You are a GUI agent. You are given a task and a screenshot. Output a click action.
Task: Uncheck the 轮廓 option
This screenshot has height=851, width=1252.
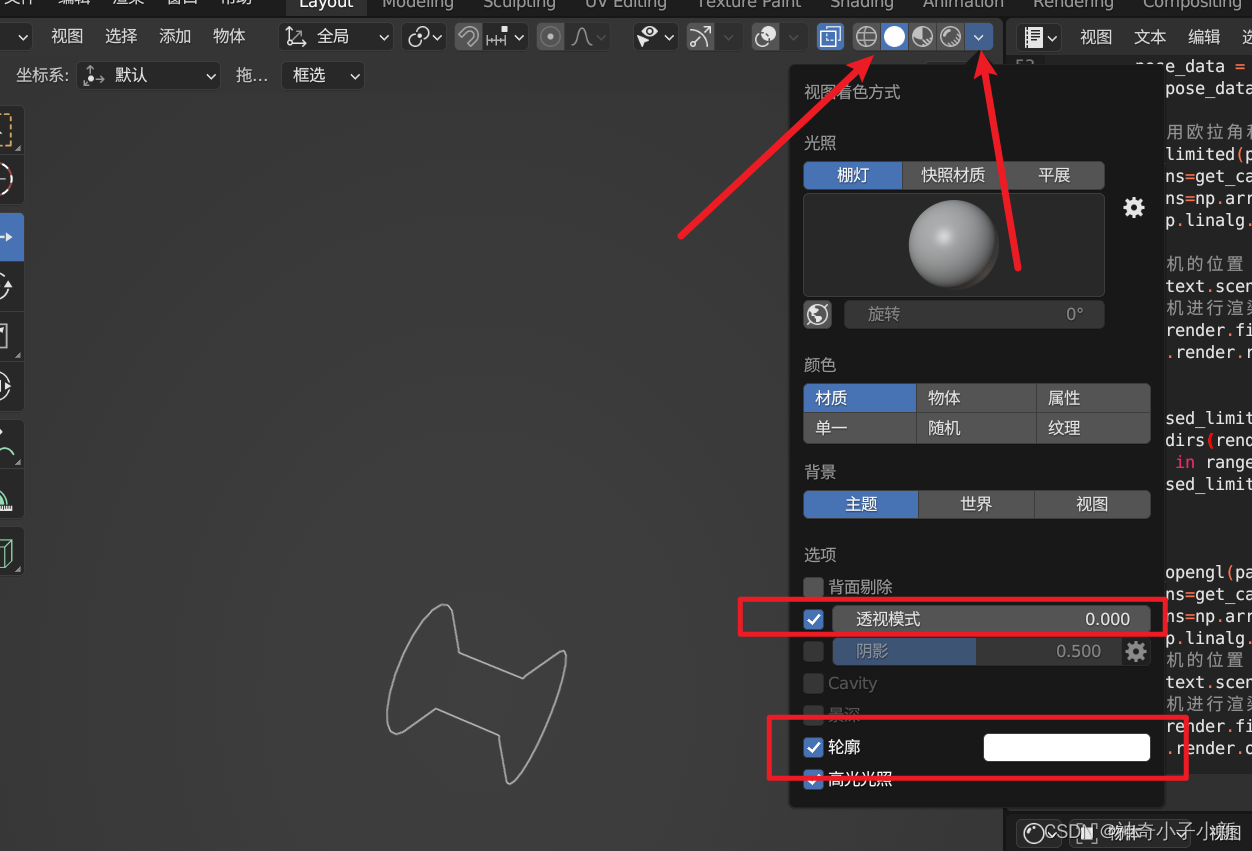812,747
